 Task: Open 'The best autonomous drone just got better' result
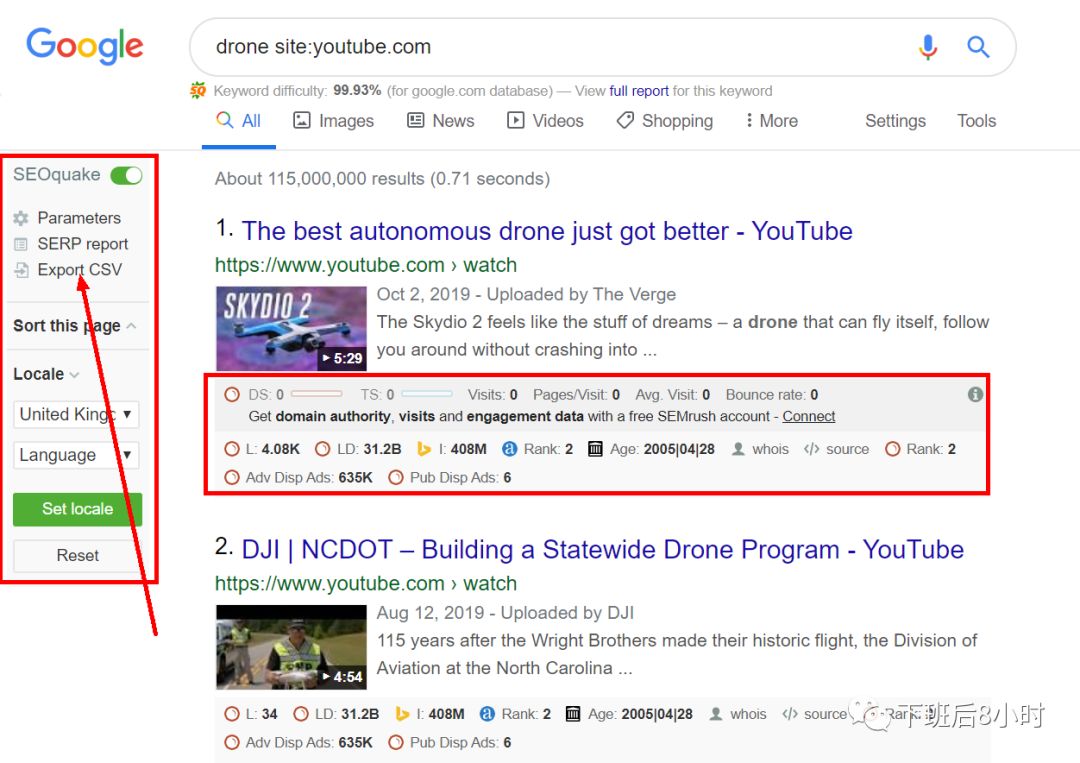547,231
